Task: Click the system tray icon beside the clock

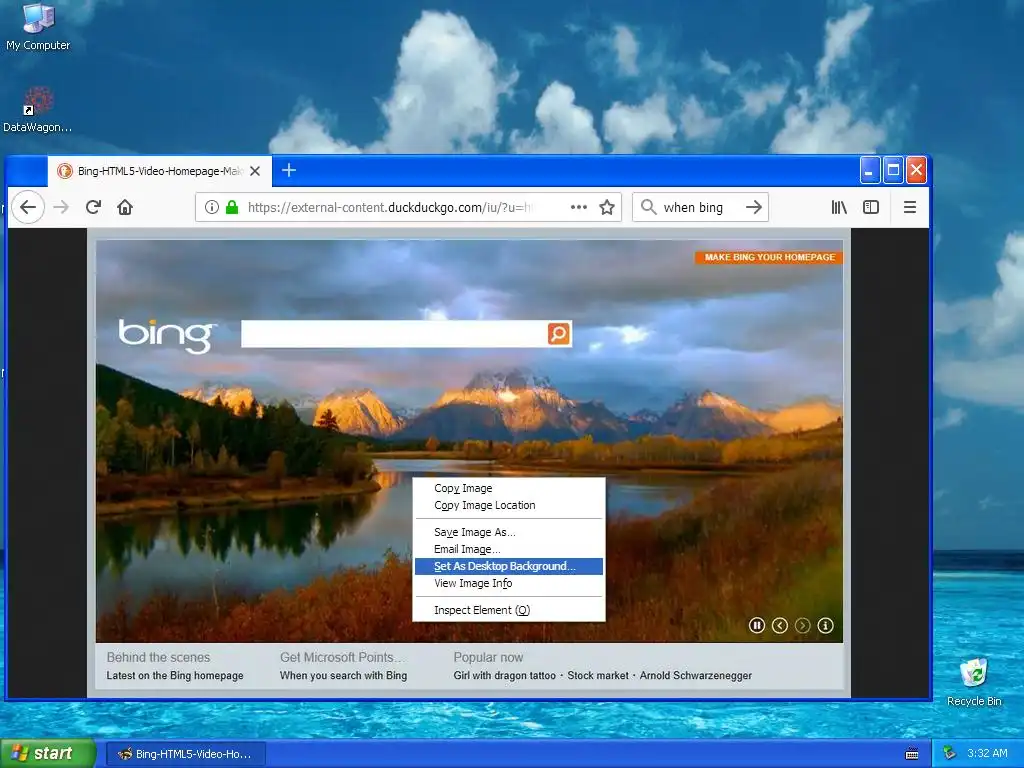Action: (950, 754)
